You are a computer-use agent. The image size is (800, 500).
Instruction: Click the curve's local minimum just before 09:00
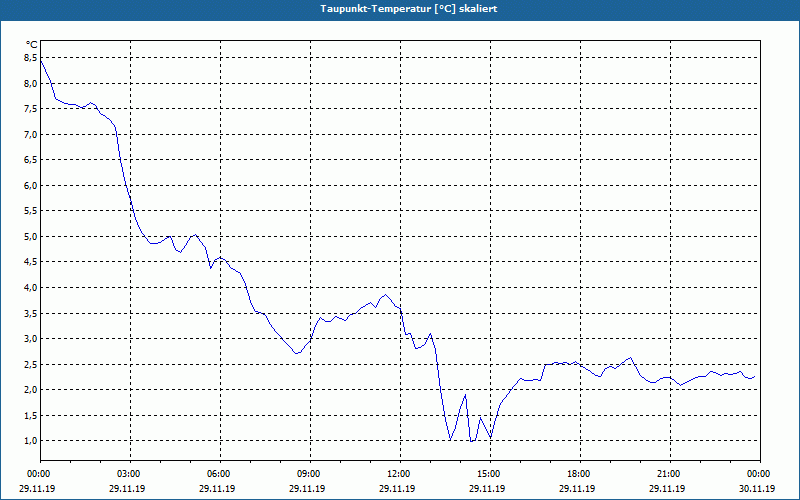click(x=296, y=353)
